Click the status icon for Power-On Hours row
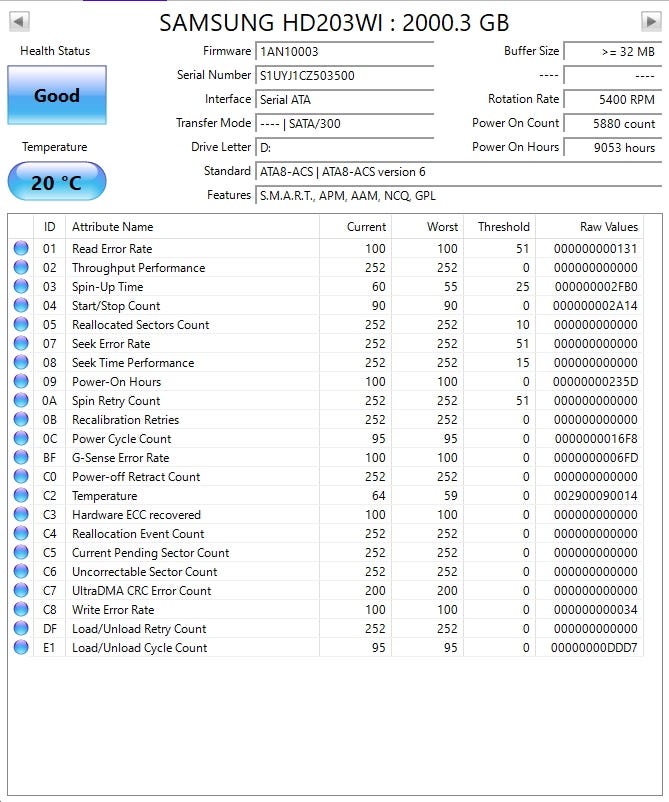This screenshot has height=802, width=669. [x=21, y=381]
